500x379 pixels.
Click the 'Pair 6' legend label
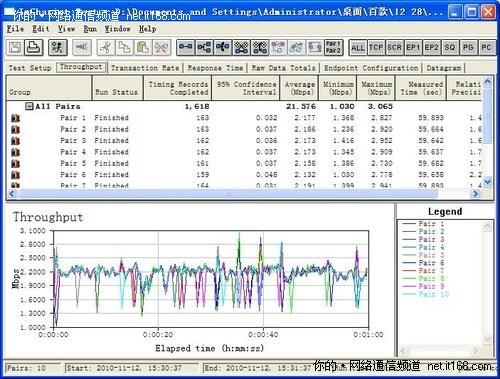tap(431, 263)
